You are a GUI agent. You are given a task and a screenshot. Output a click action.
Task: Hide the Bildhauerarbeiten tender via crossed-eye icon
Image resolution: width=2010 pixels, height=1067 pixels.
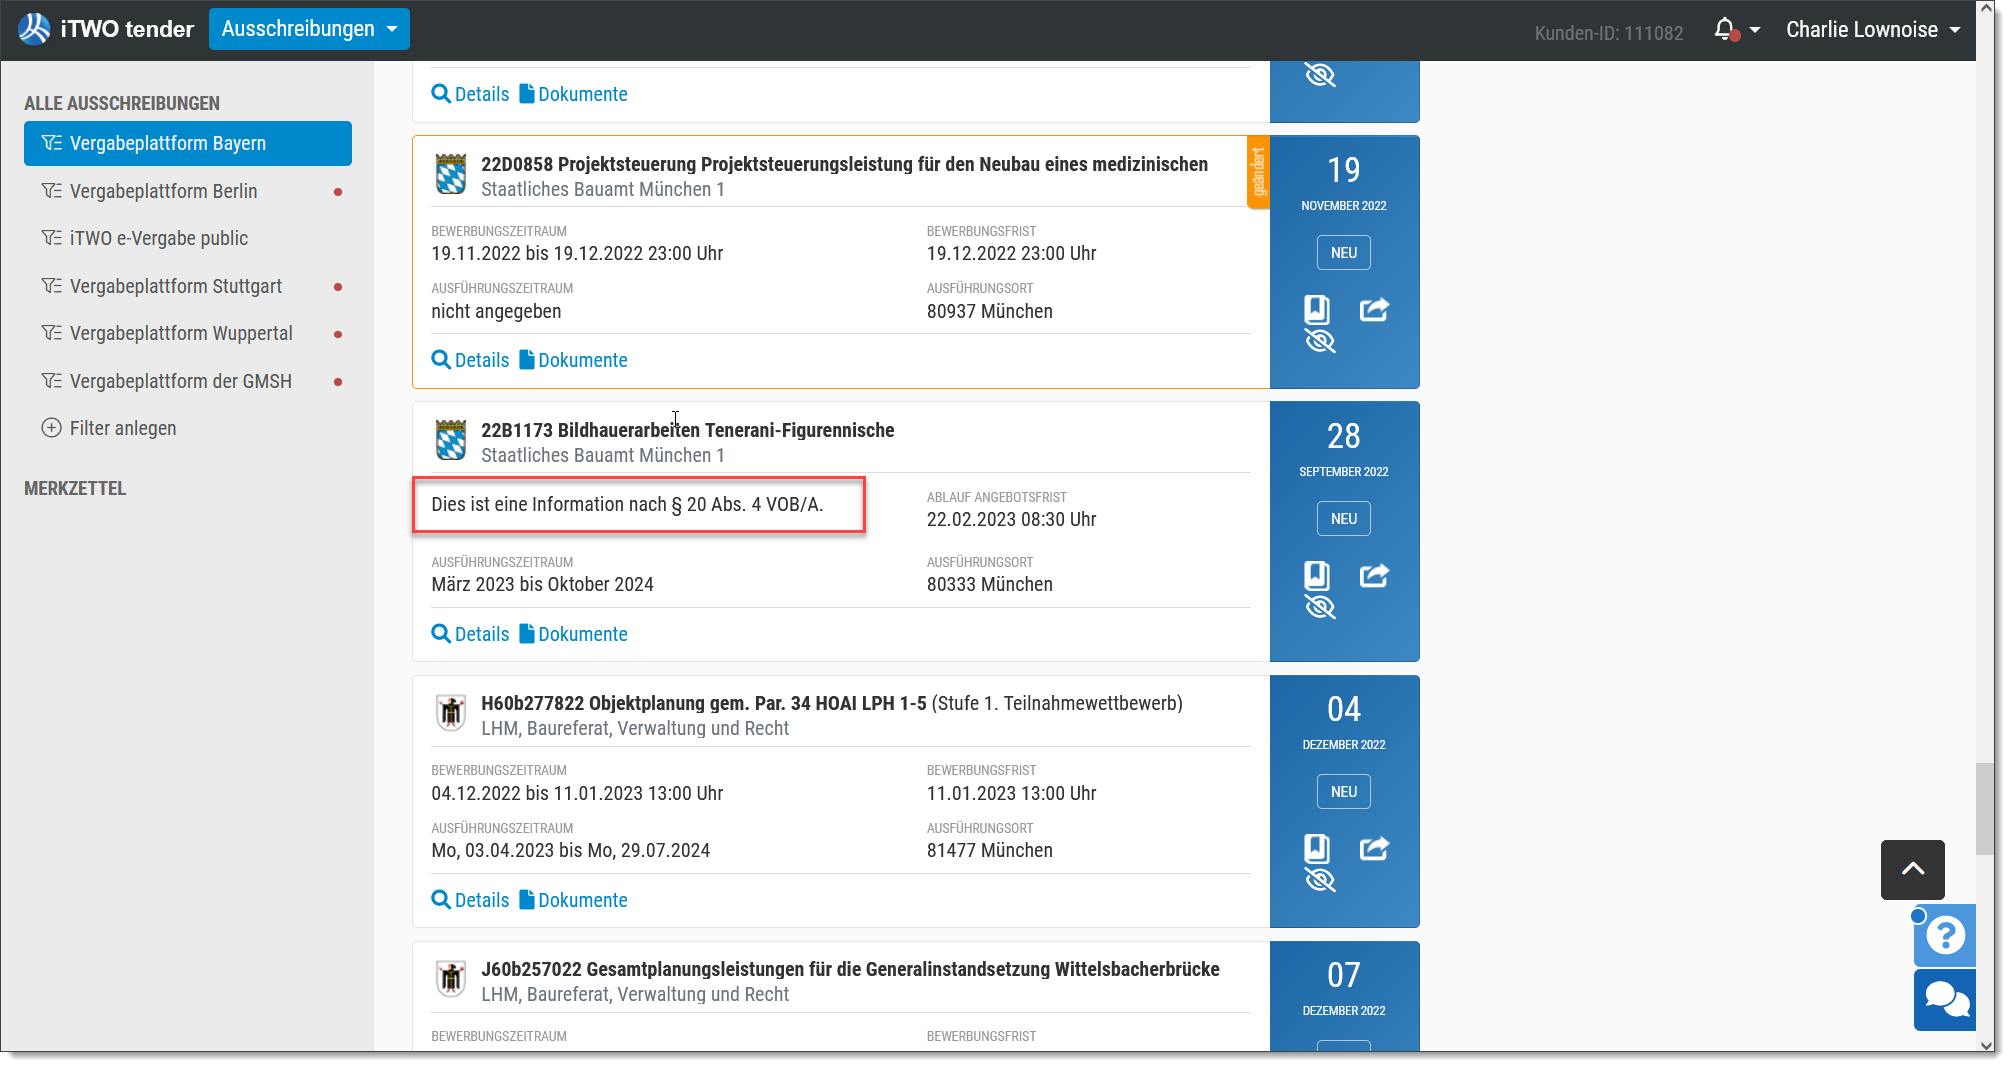[1320, 607]
